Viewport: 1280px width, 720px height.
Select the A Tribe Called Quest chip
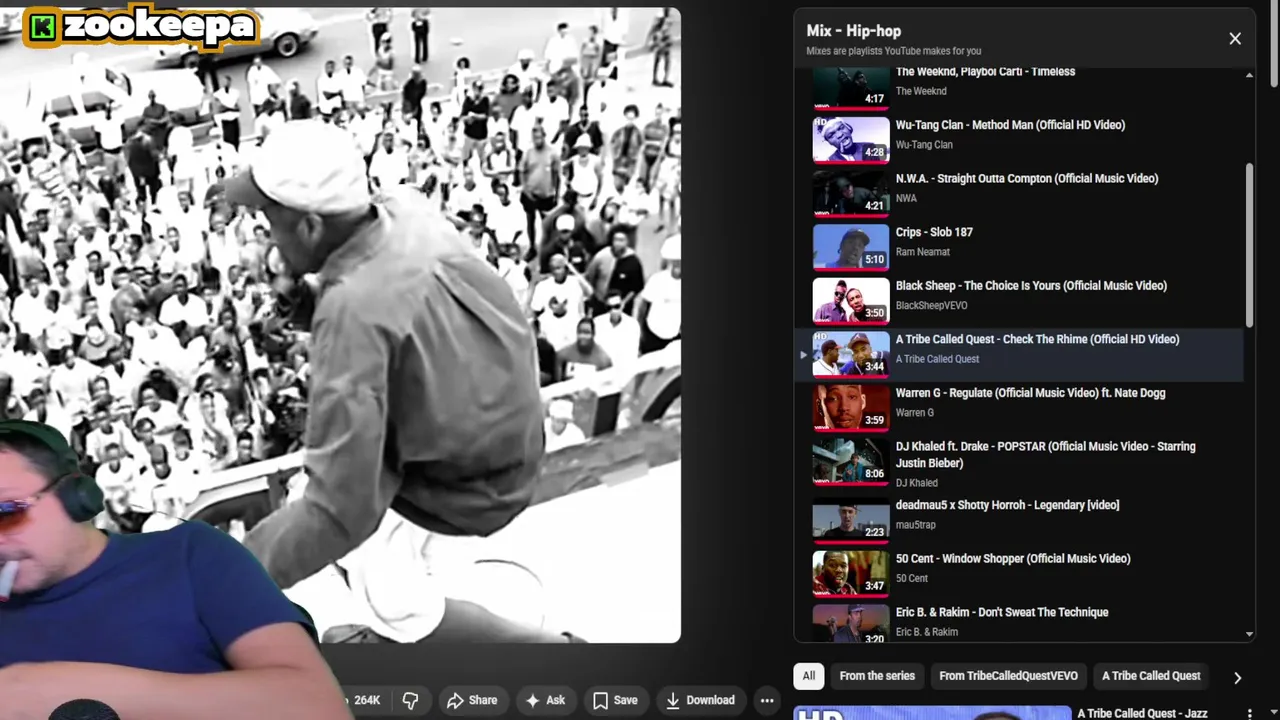(1151, 676)
